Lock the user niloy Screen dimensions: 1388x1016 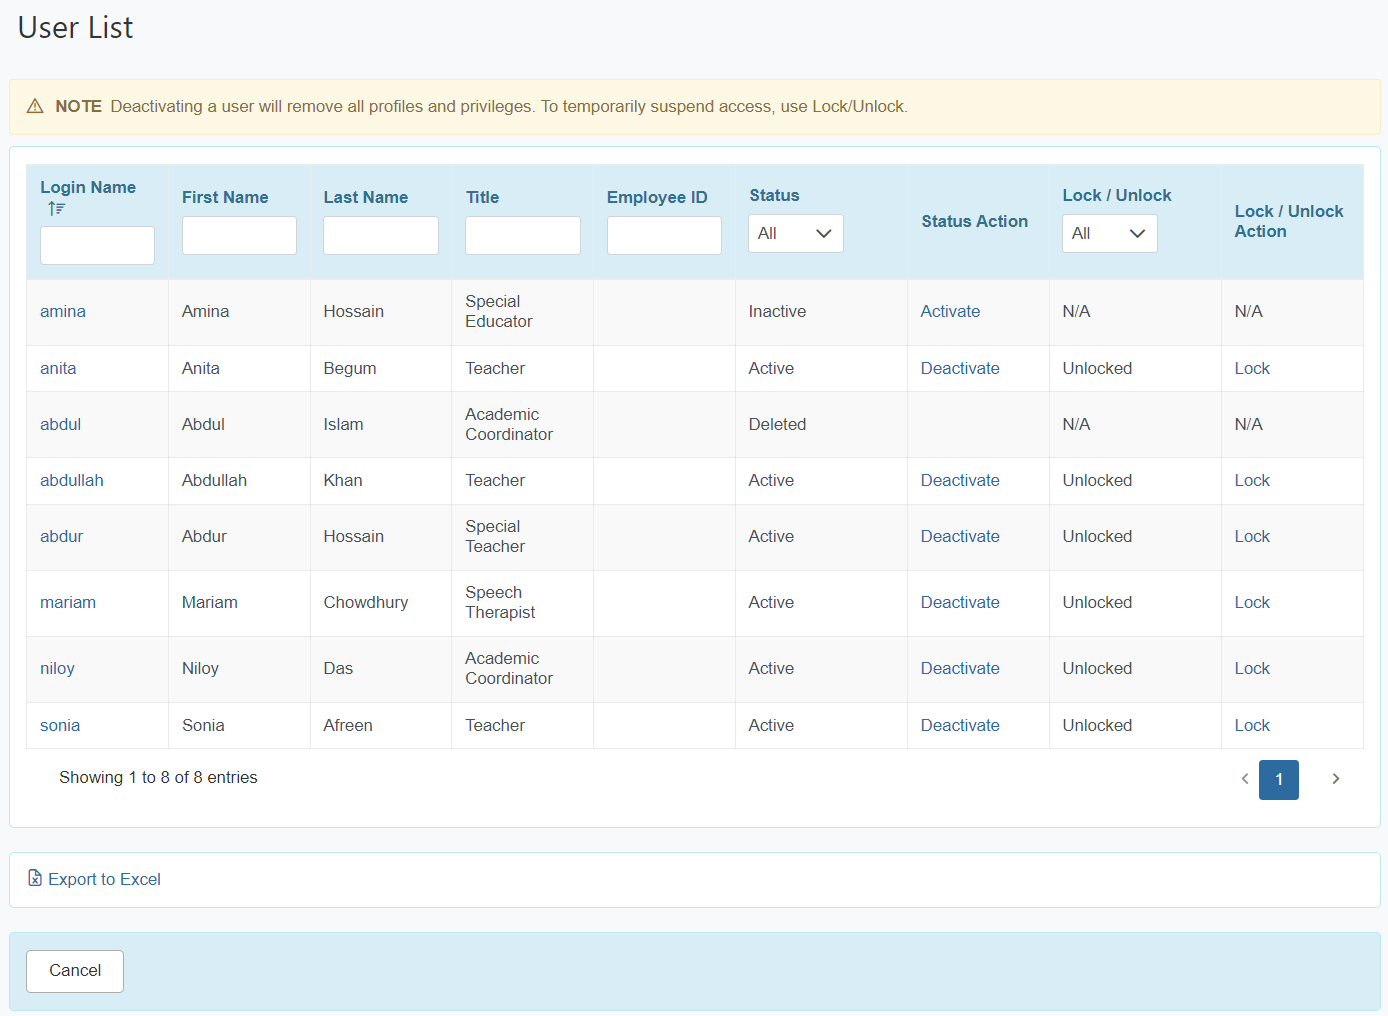click(x=1252, y=668)
